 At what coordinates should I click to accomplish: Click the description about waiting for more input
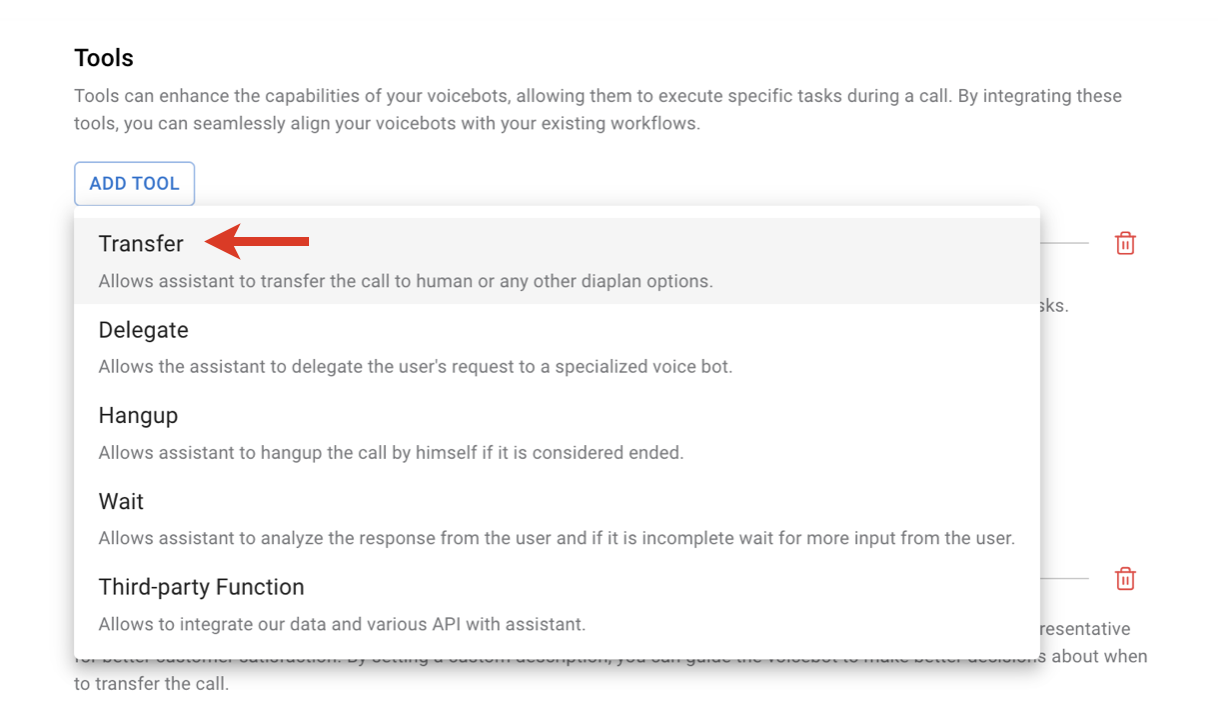[556, 539]
